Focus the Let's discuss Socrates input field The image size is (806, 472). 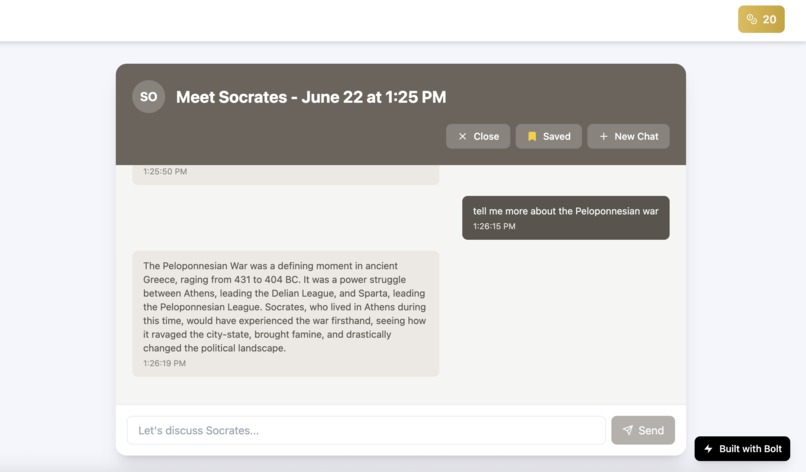[366, 430]
